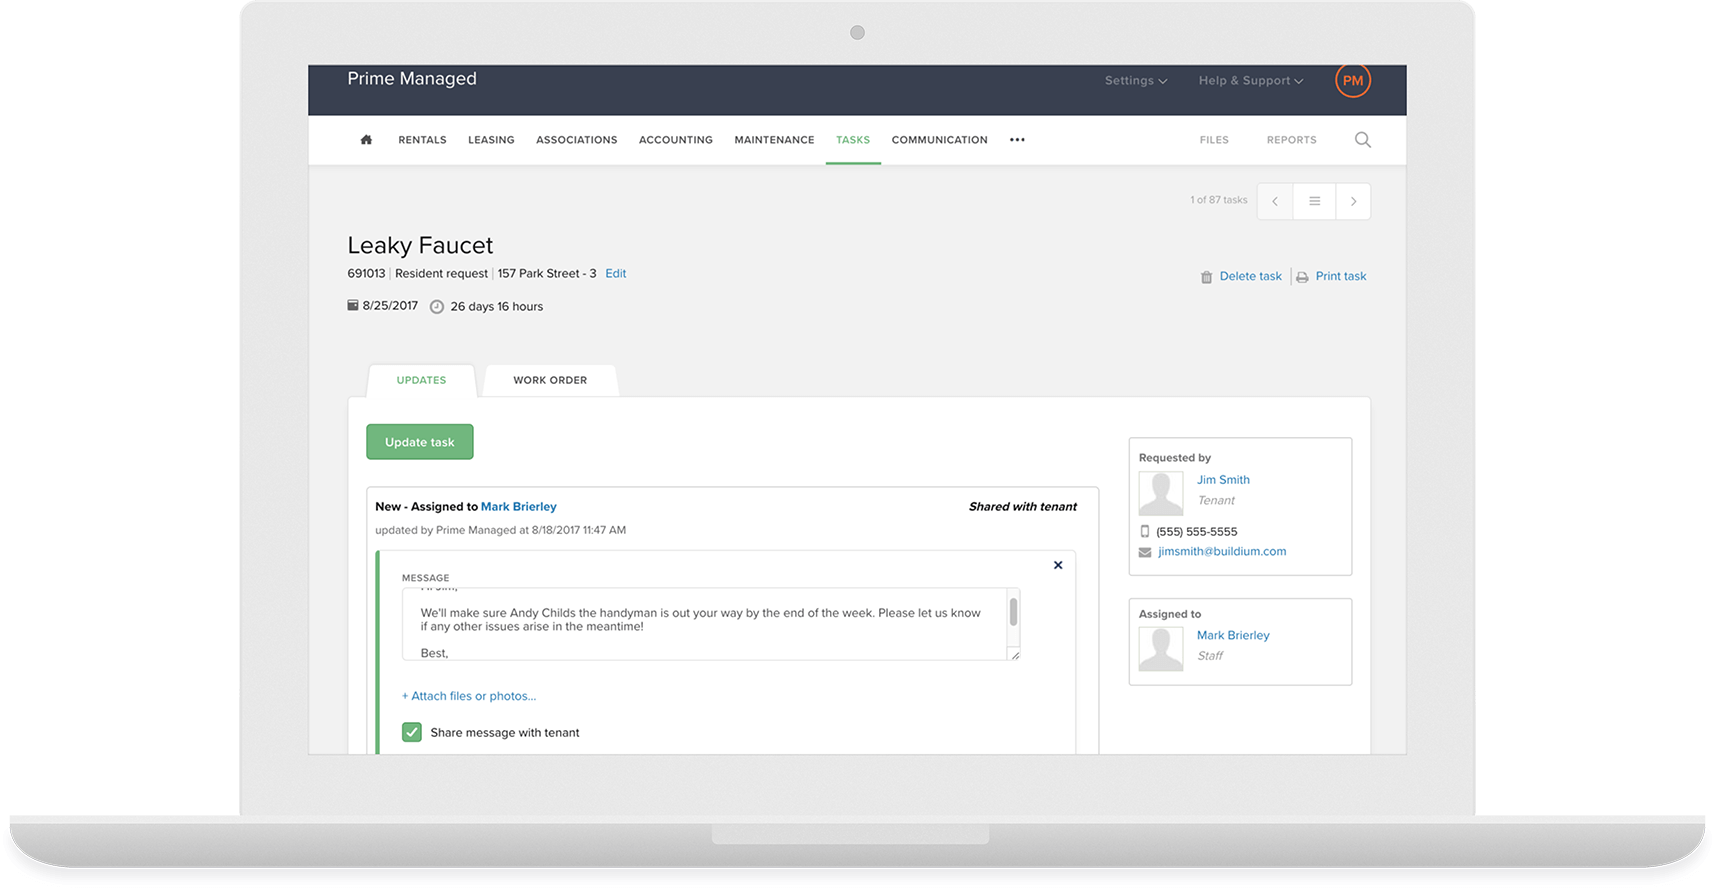
Task: Click the Delete task link
Action: point(1250,277)
